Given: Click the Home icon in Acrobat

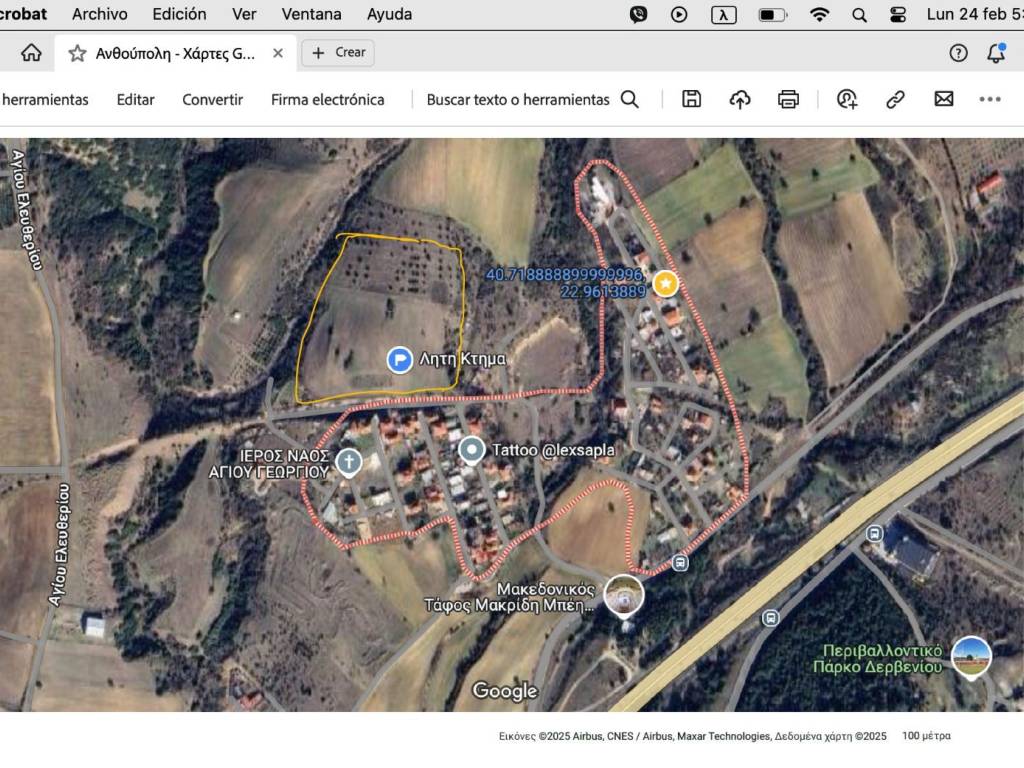Looking at the screenshot, I should click(31, 53).
